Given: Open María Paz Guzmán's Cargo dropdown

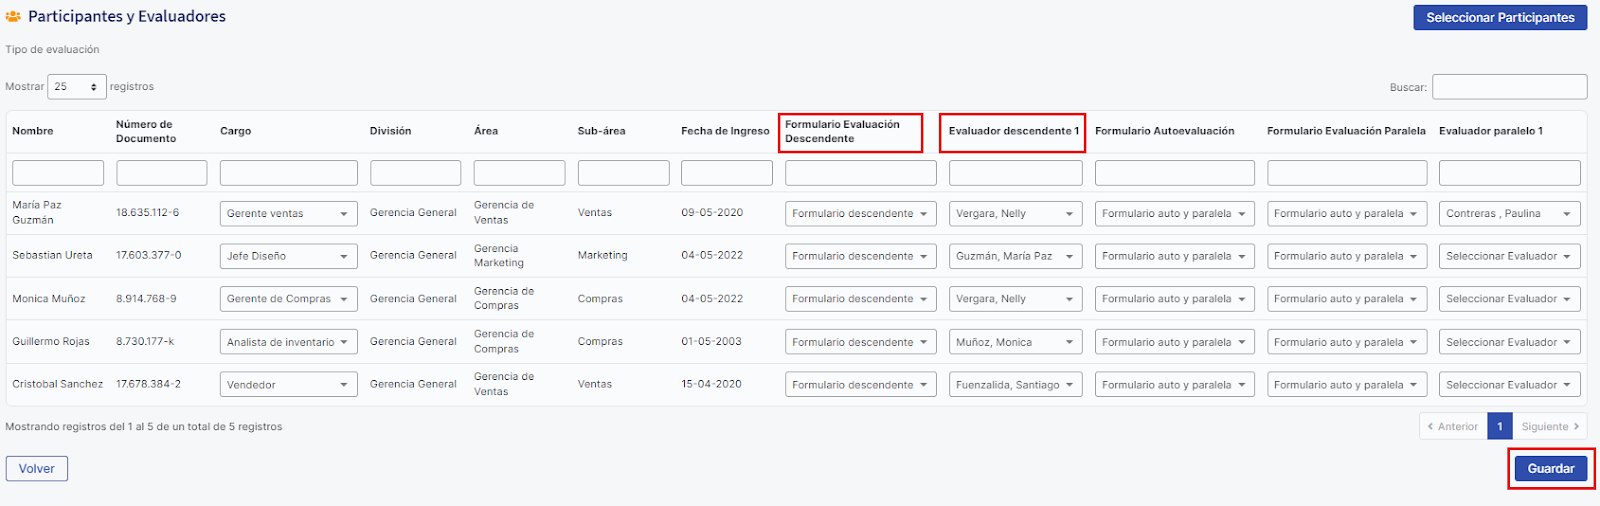Looking at the screenshot, I should tap(288, 213).
